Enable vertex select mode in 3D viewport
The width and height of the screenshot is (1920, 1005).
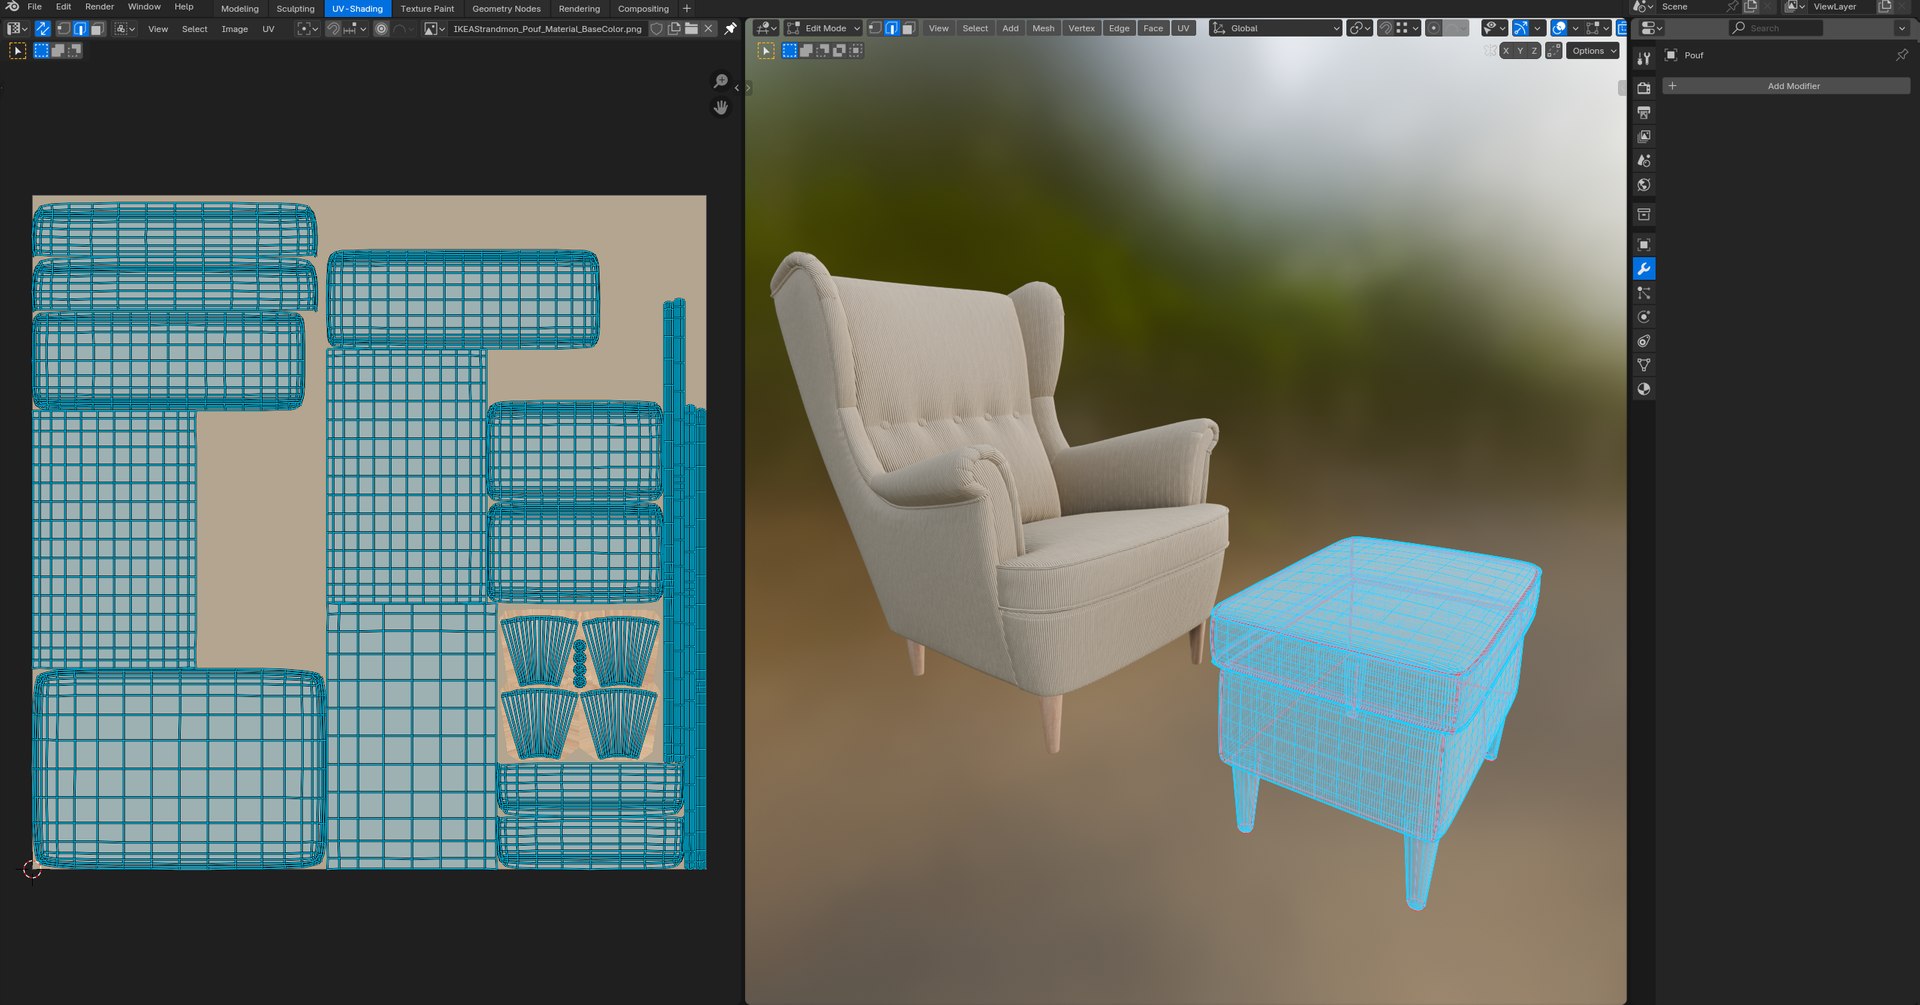point(875,28)
